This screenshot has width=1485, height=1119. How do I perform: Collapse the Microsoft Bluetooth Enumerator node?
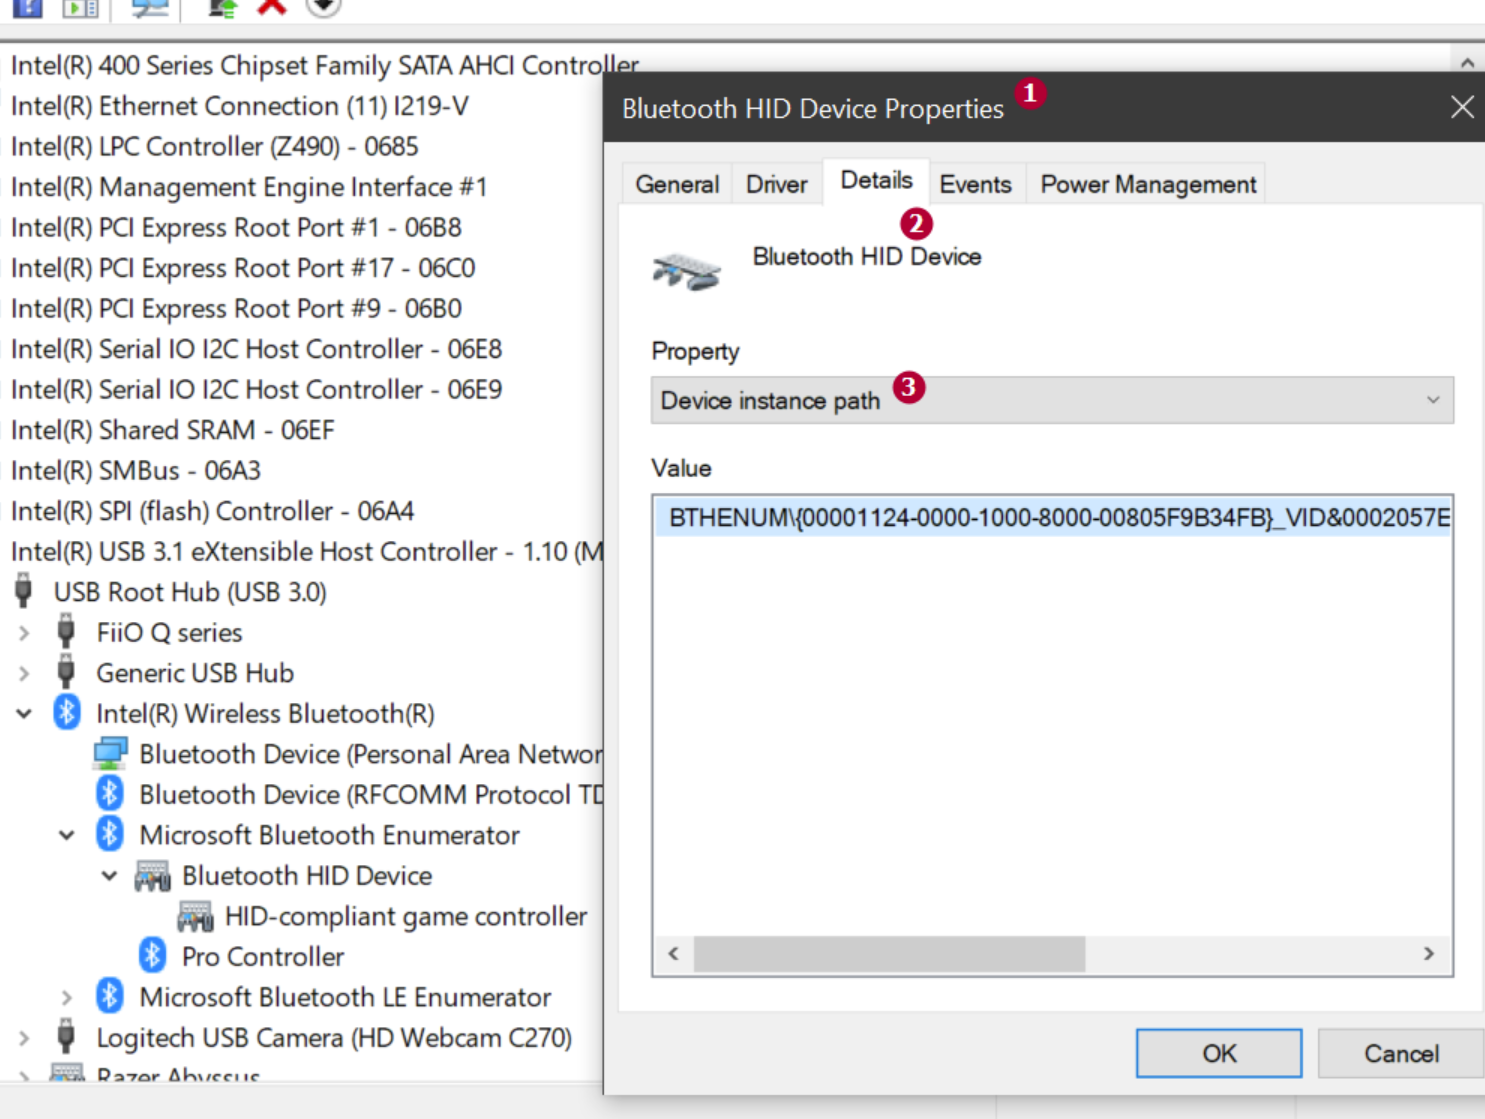67,835
